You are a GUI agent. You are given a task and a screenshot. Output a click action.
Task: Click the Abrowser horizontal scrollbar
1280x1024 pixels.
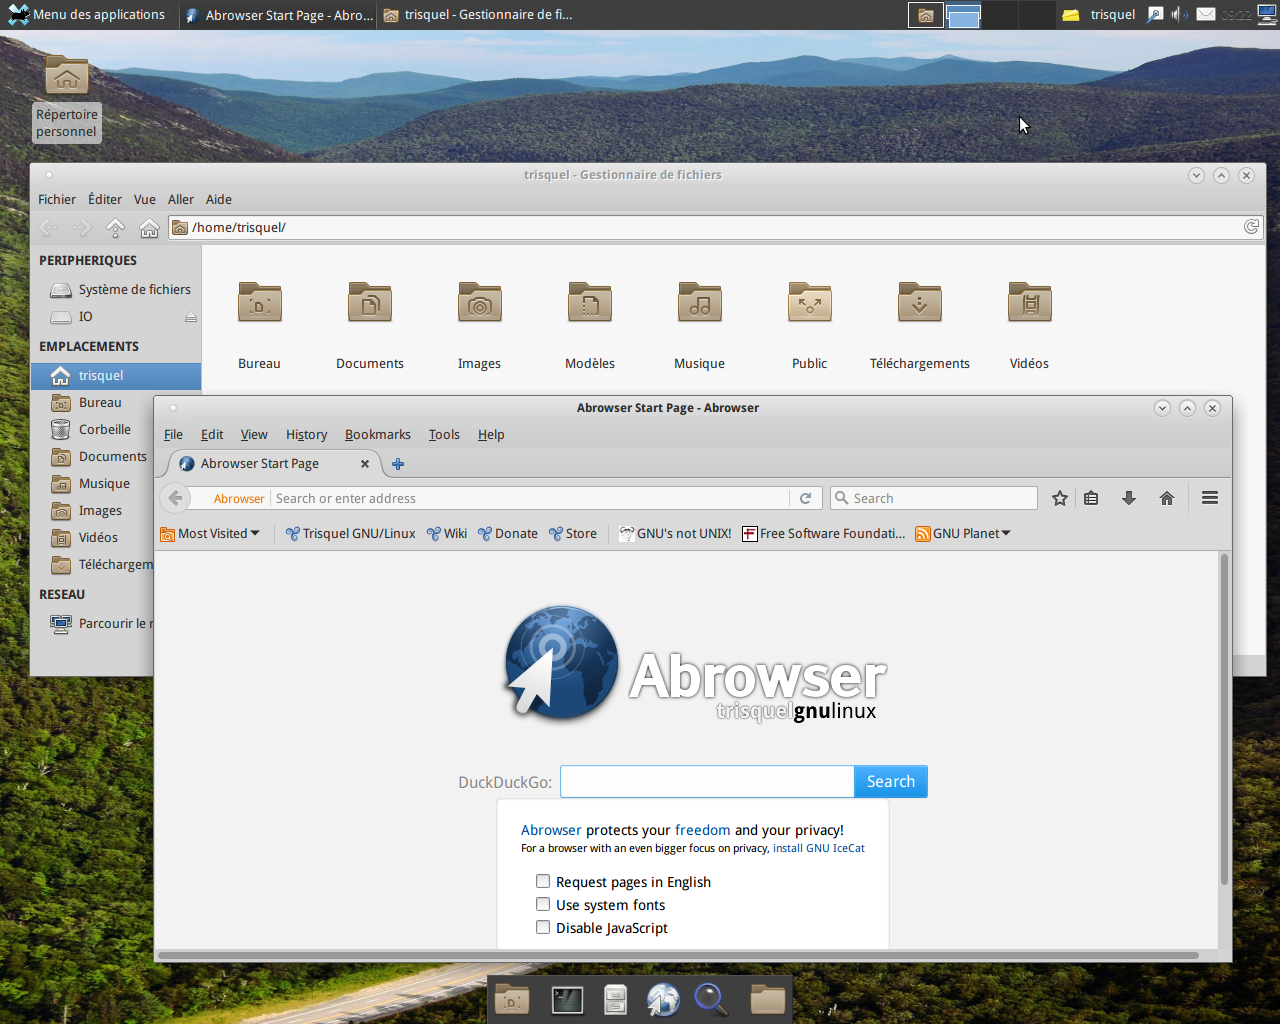tap(678, 955)
